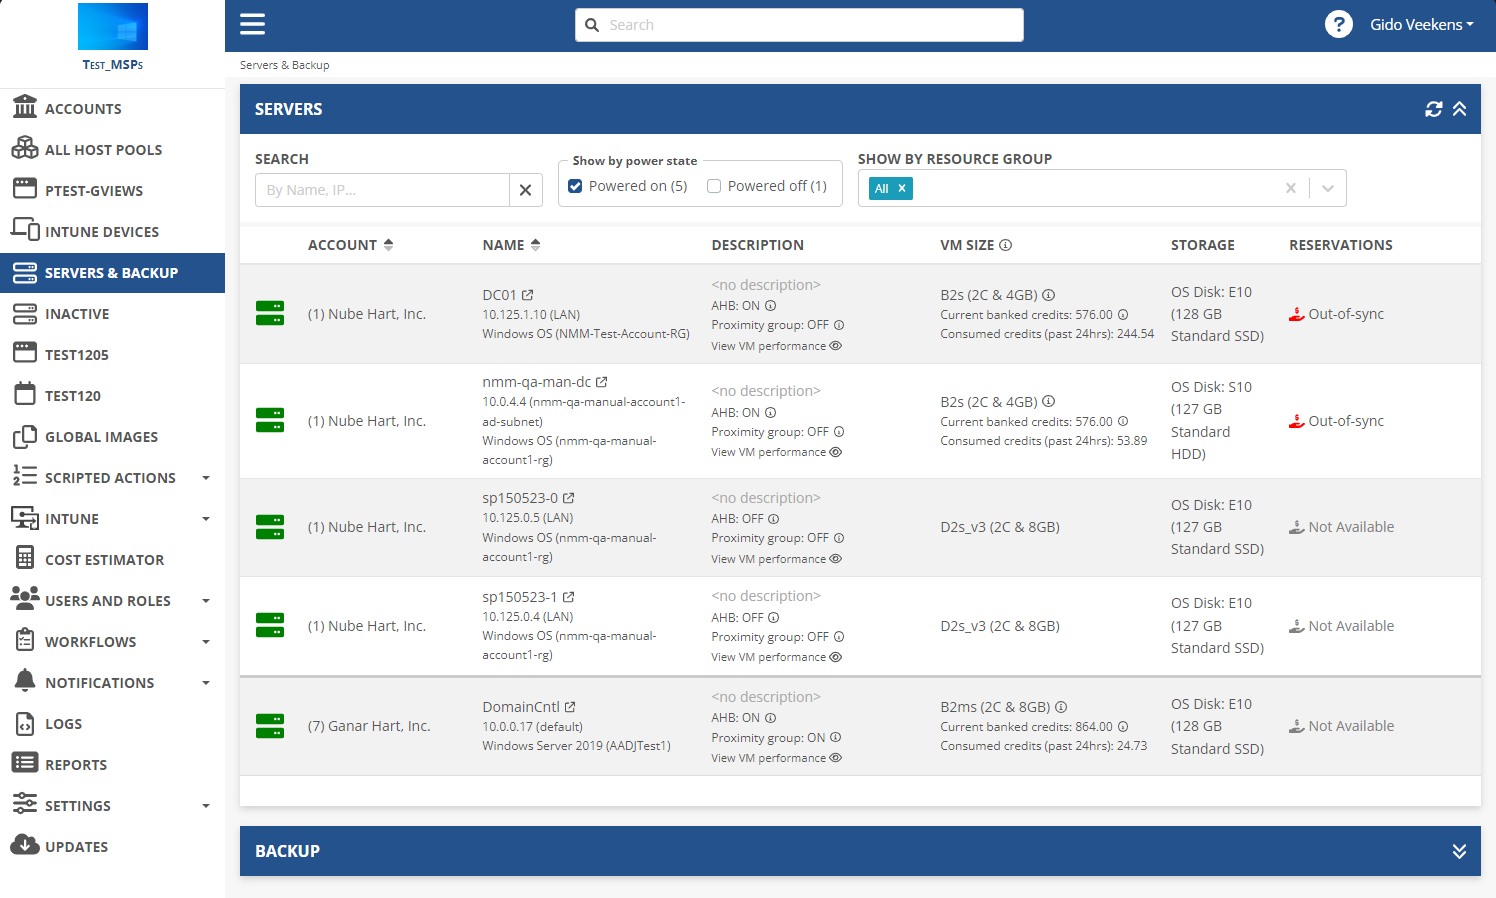1496x898 pixels.
Task: Open the resource group dropdown arrow
Action: [1327, 188]
